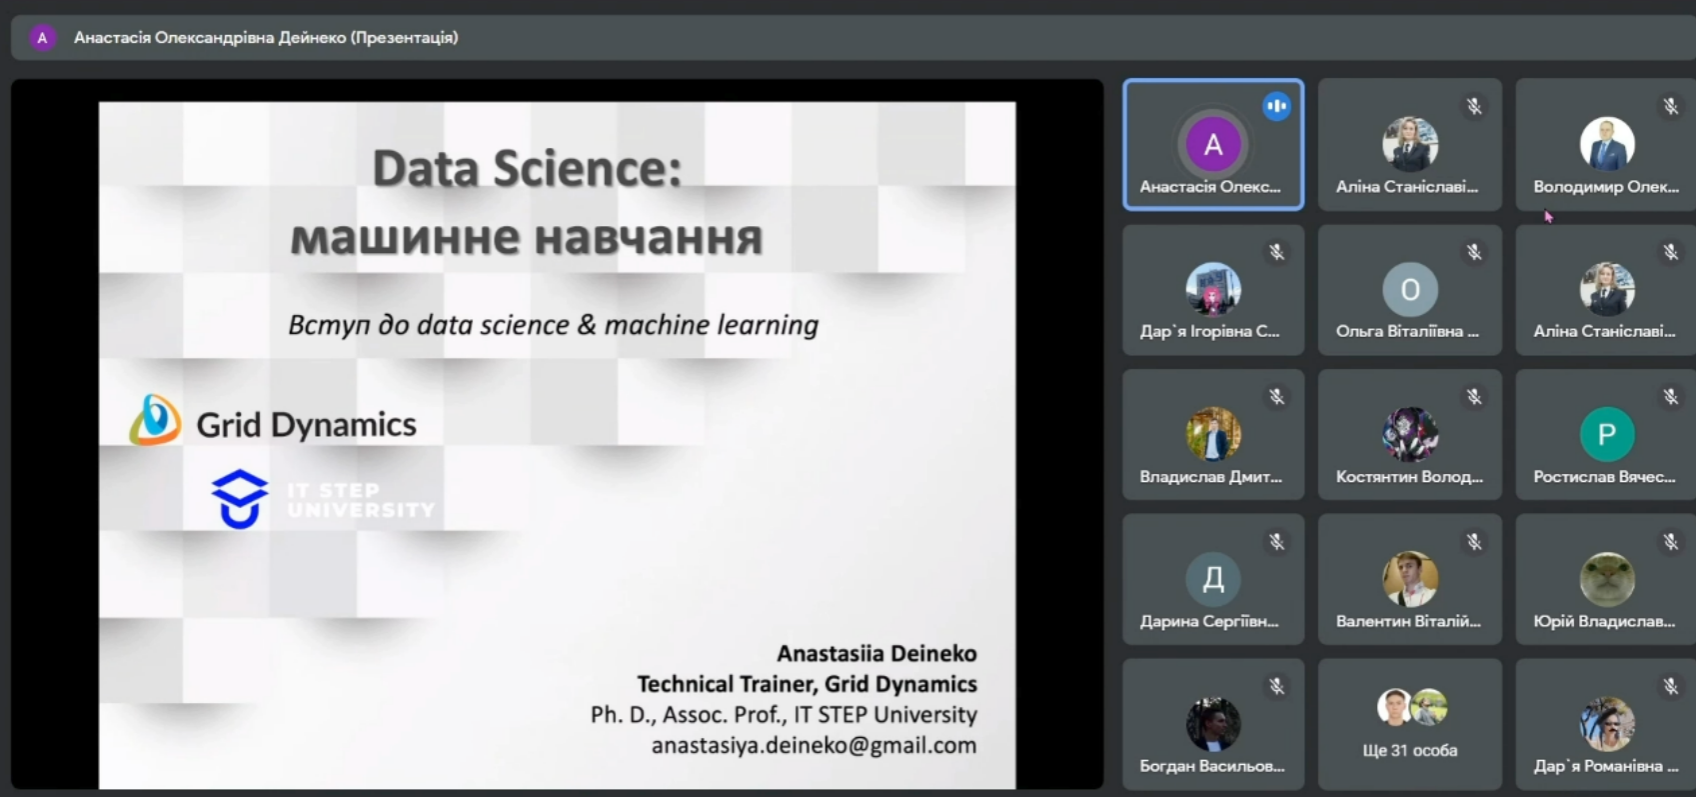Click the "Grid Dynamics" wordmark text on slide

click(x=306, y=425)
